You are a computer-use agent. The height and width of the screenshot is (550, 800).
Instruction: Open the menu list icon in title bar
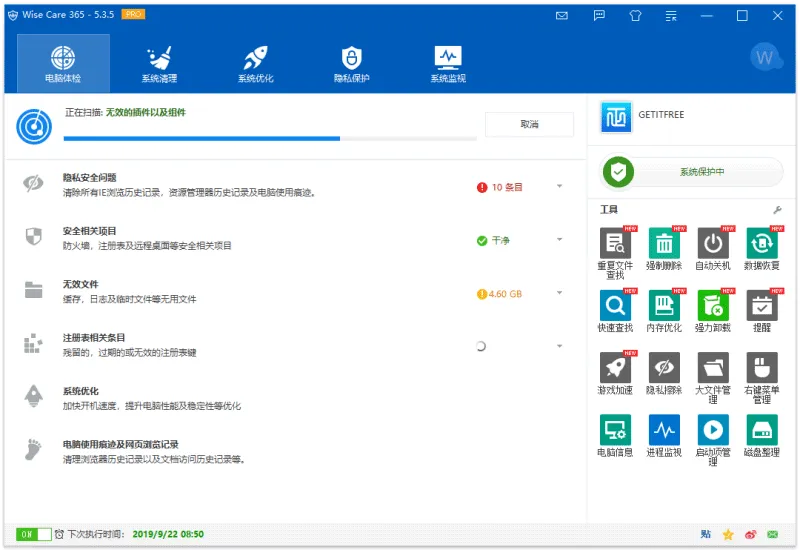[671, 16]
